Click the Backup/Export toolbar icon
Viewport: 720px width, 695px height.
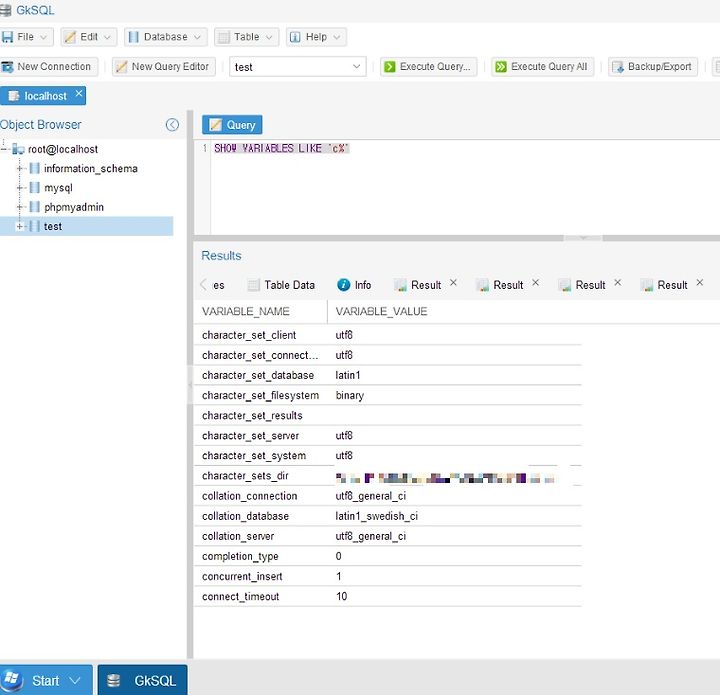pyautogui.click(x=618, y=67)
